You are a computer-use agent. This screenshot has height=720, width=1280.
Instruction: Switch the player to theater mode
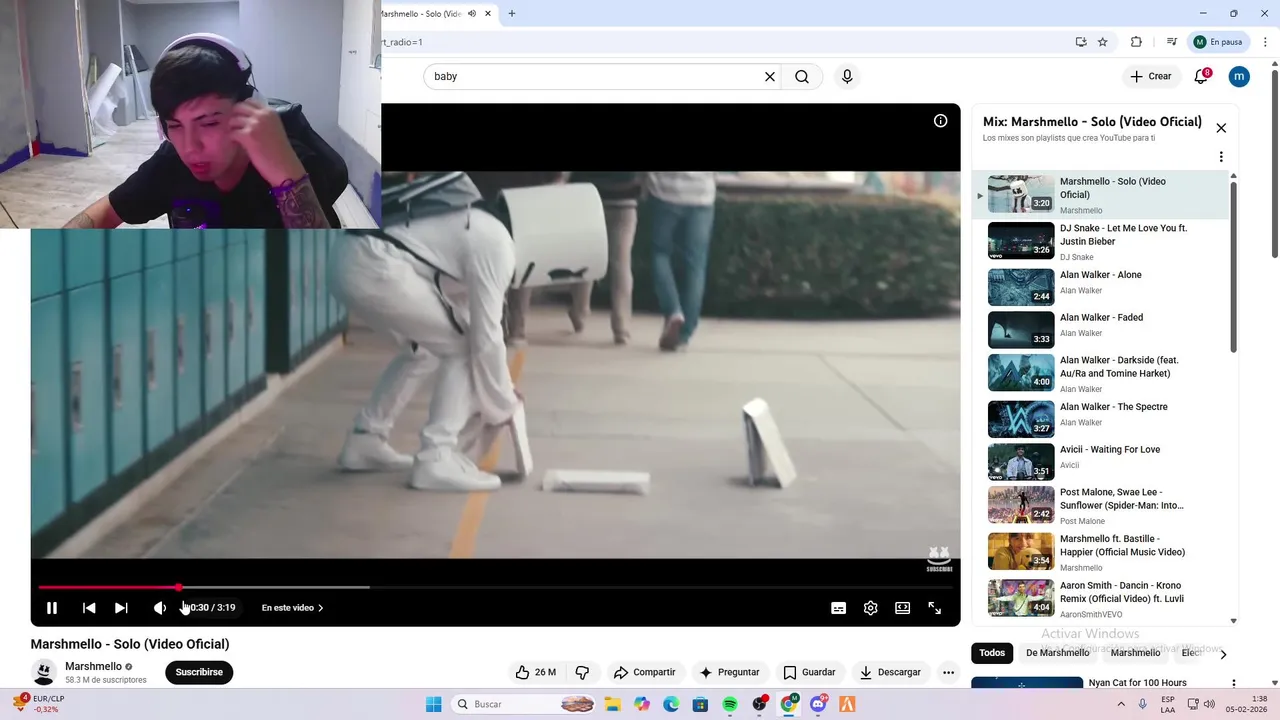point(903,608)
